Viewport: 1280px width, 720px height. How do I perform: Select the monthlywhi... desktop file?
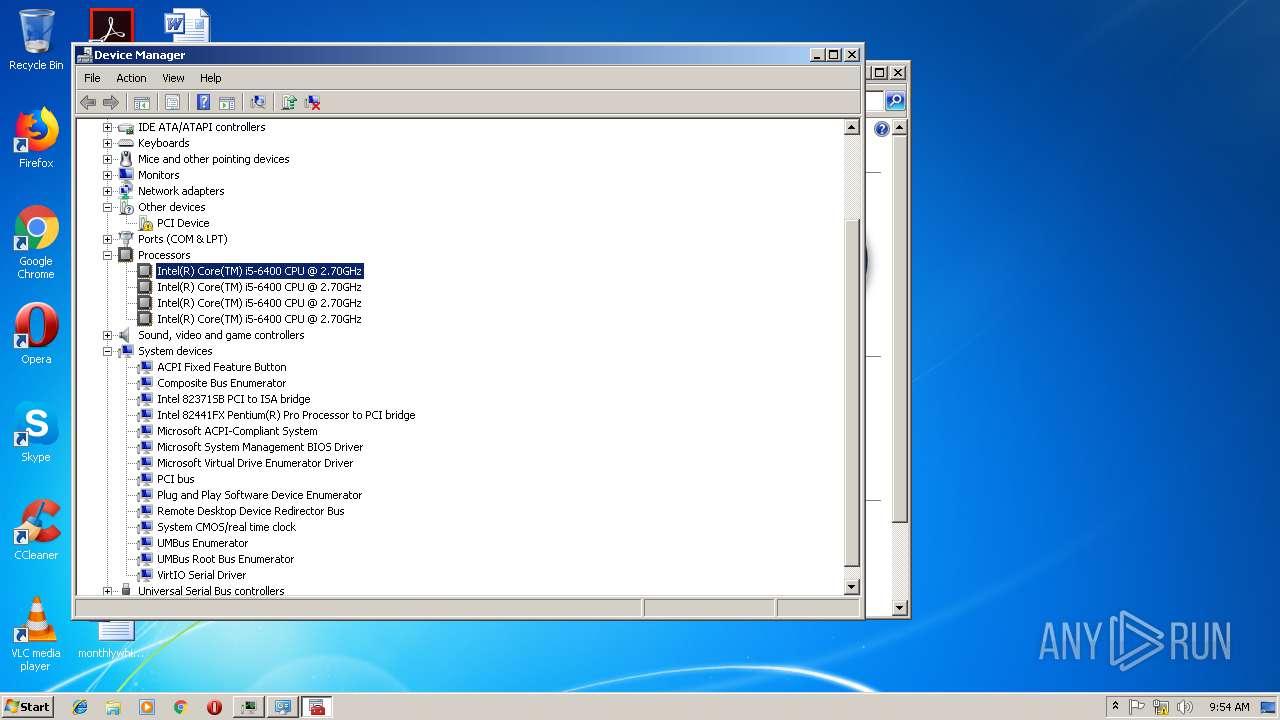click(x=112, y=638)
